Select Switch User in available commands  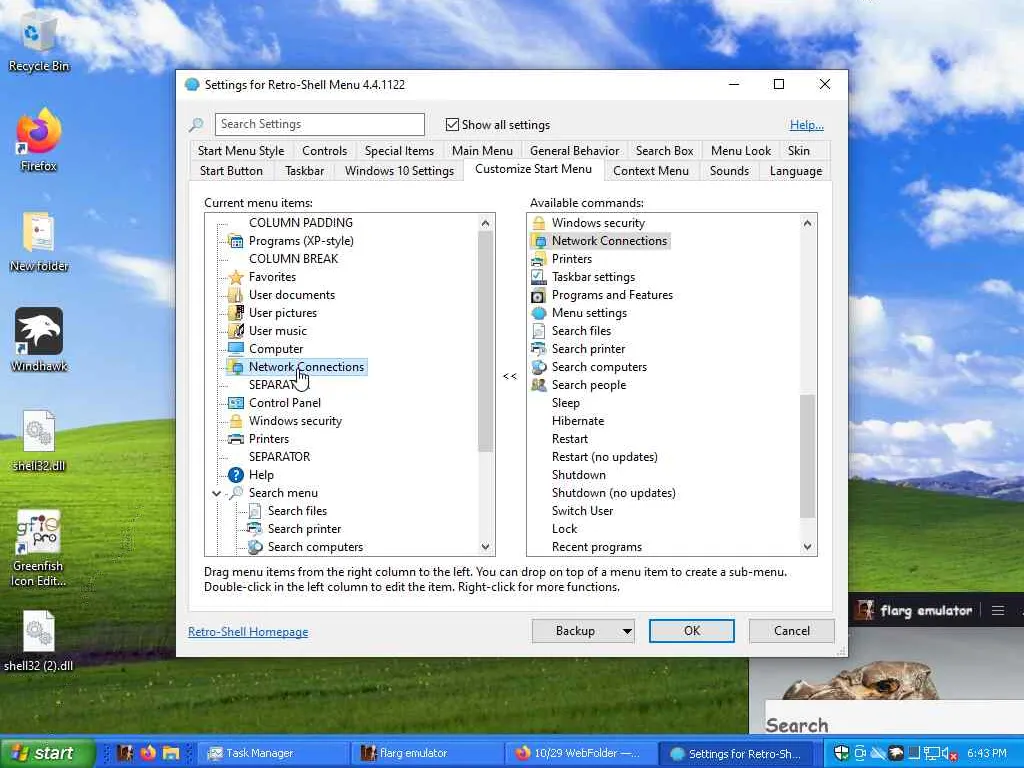tap(583, 511)
